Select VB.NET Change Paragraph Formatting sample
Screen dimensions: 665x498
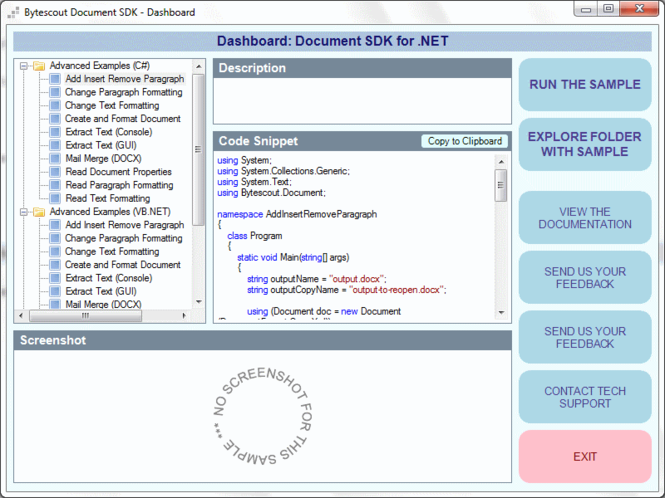123,238
